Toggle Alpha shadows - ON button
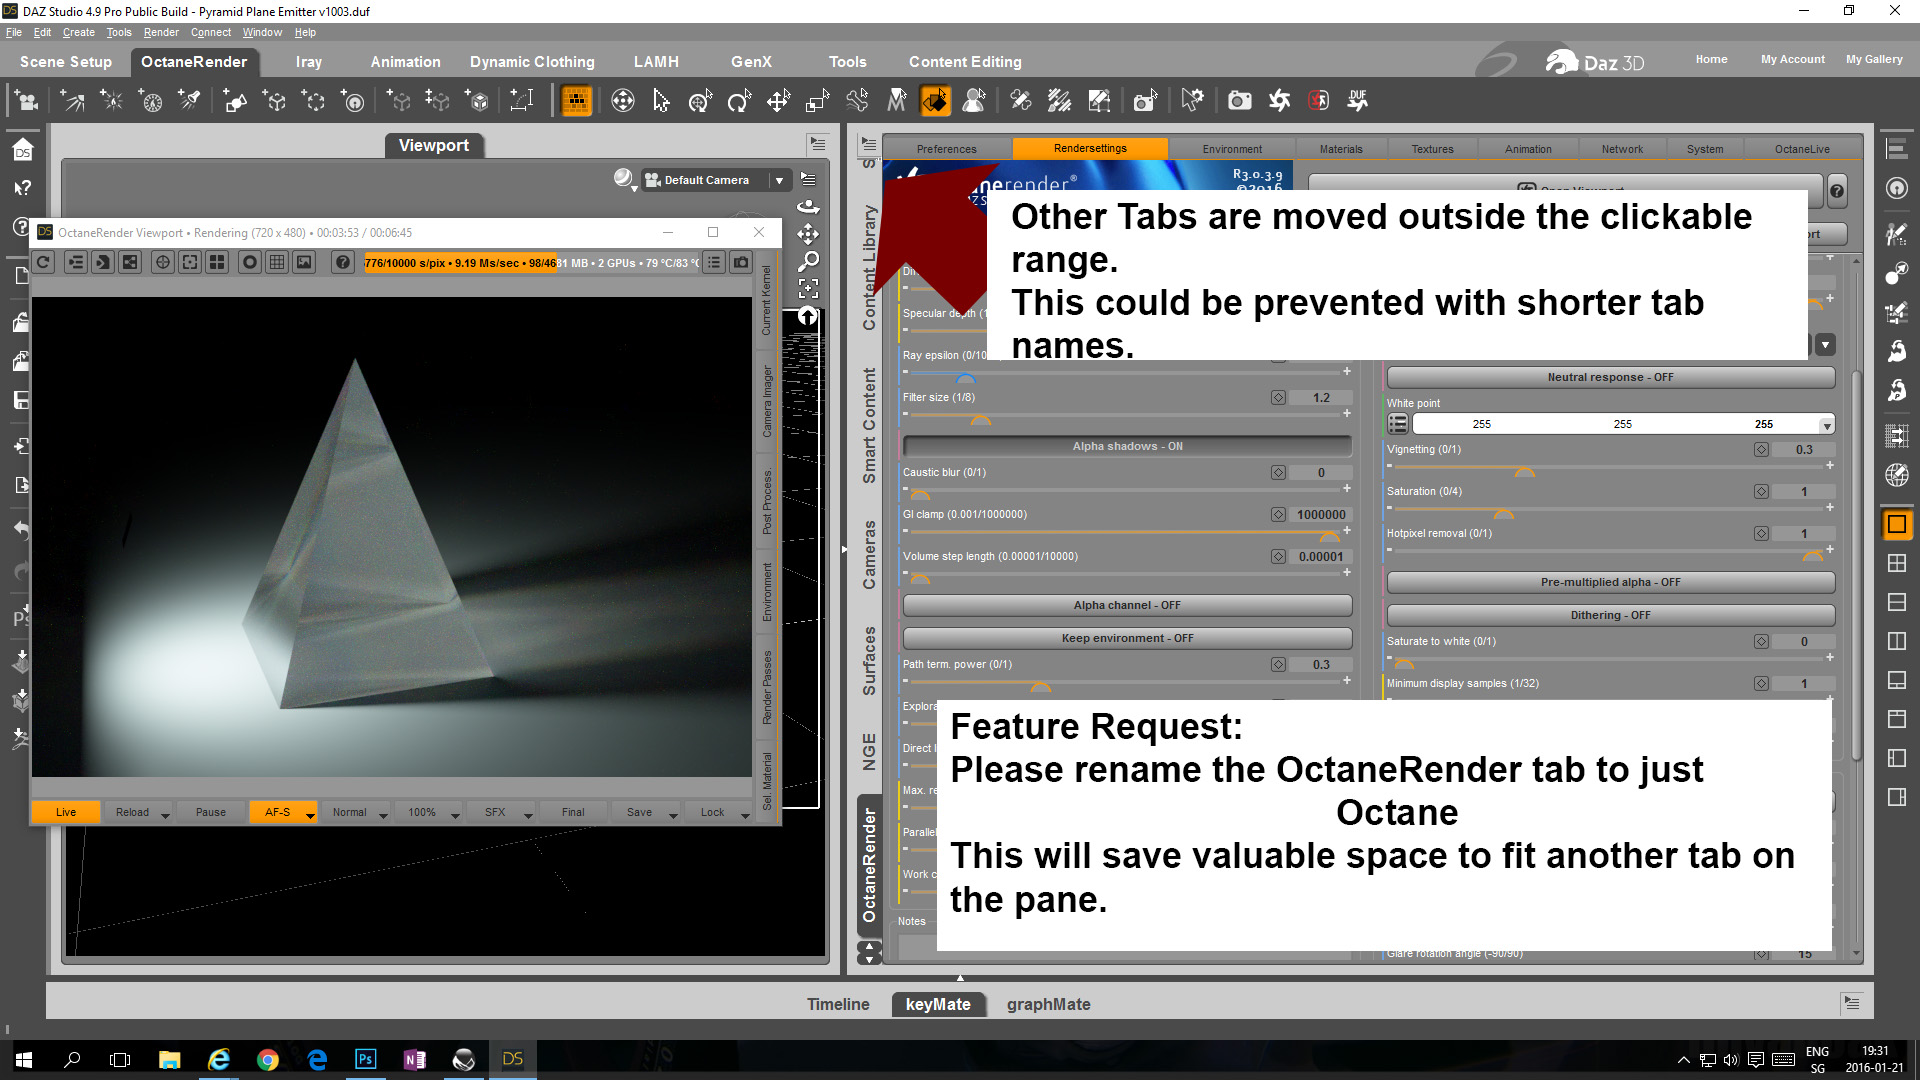1920x1080 pixels. tap(1127, 446)
